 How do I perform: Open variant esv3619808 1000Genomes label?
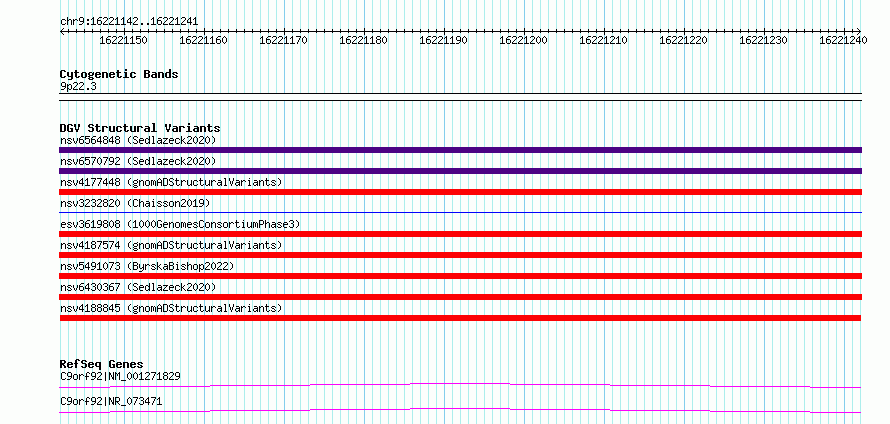pos(180,224)
